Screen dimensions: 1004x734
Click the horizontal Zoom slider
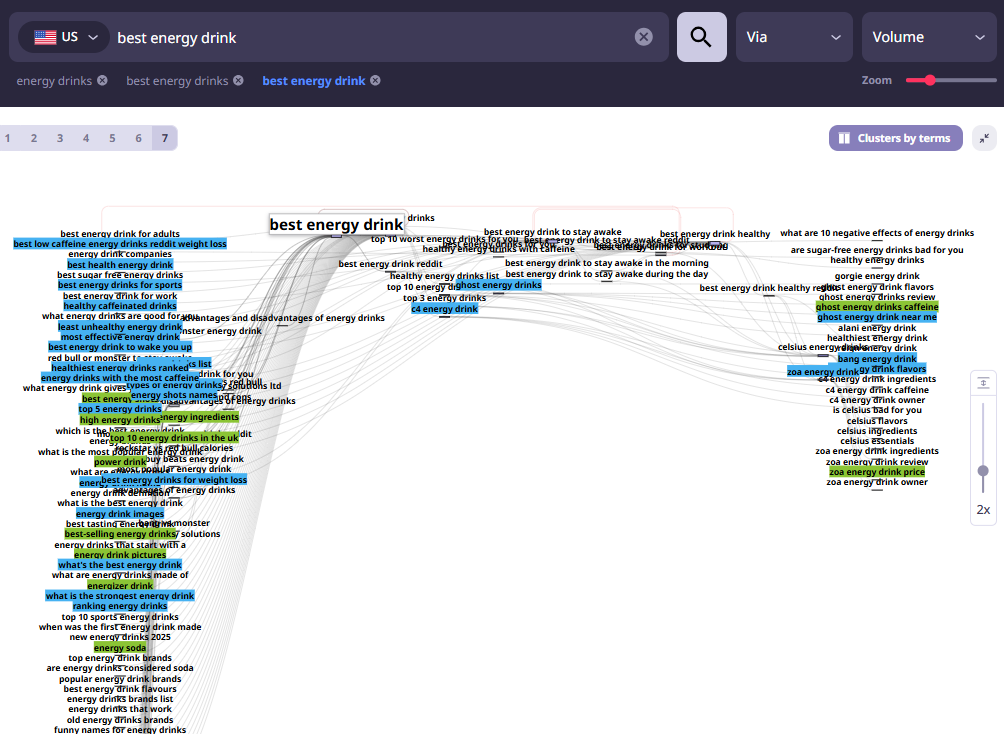[x=950, y=80]
